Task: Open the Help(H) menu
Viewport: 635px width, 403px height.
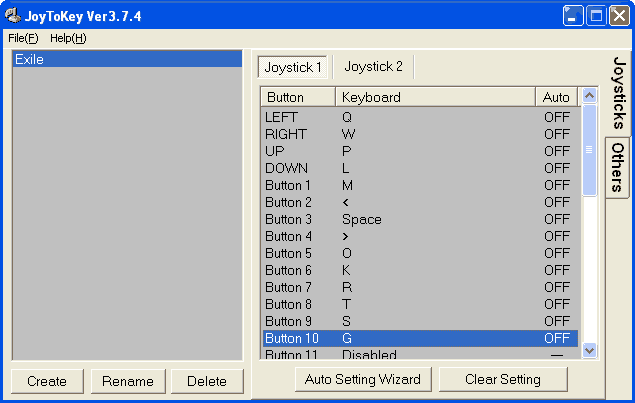Action: [x=68, y=38]
